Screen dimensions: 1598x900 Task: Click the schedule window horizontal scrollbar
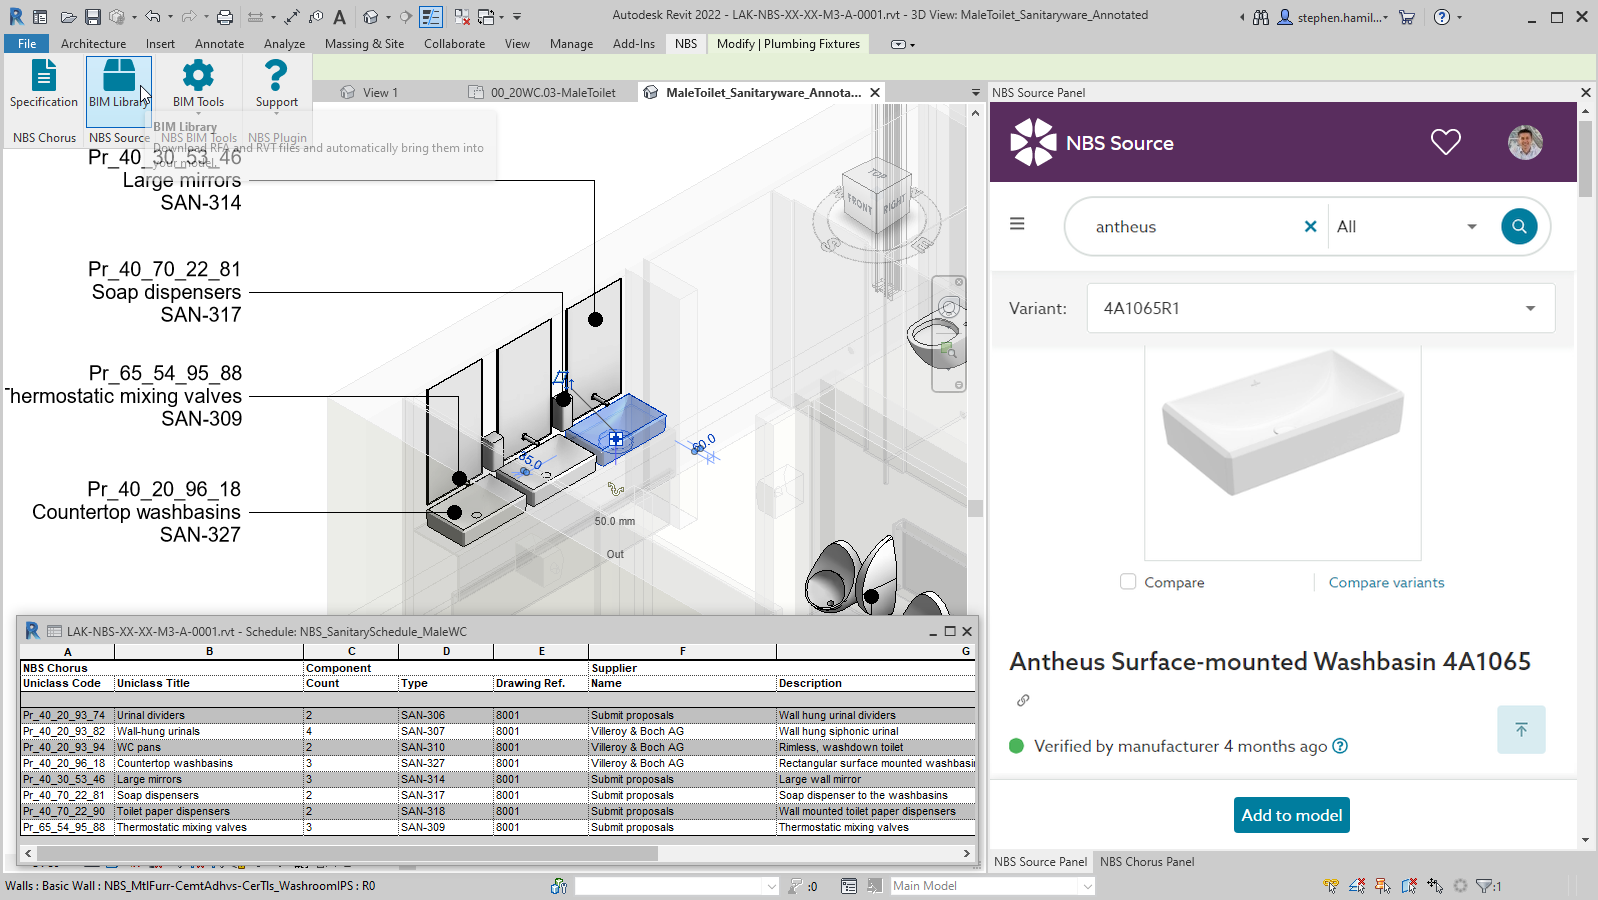[x=348, y=854]
